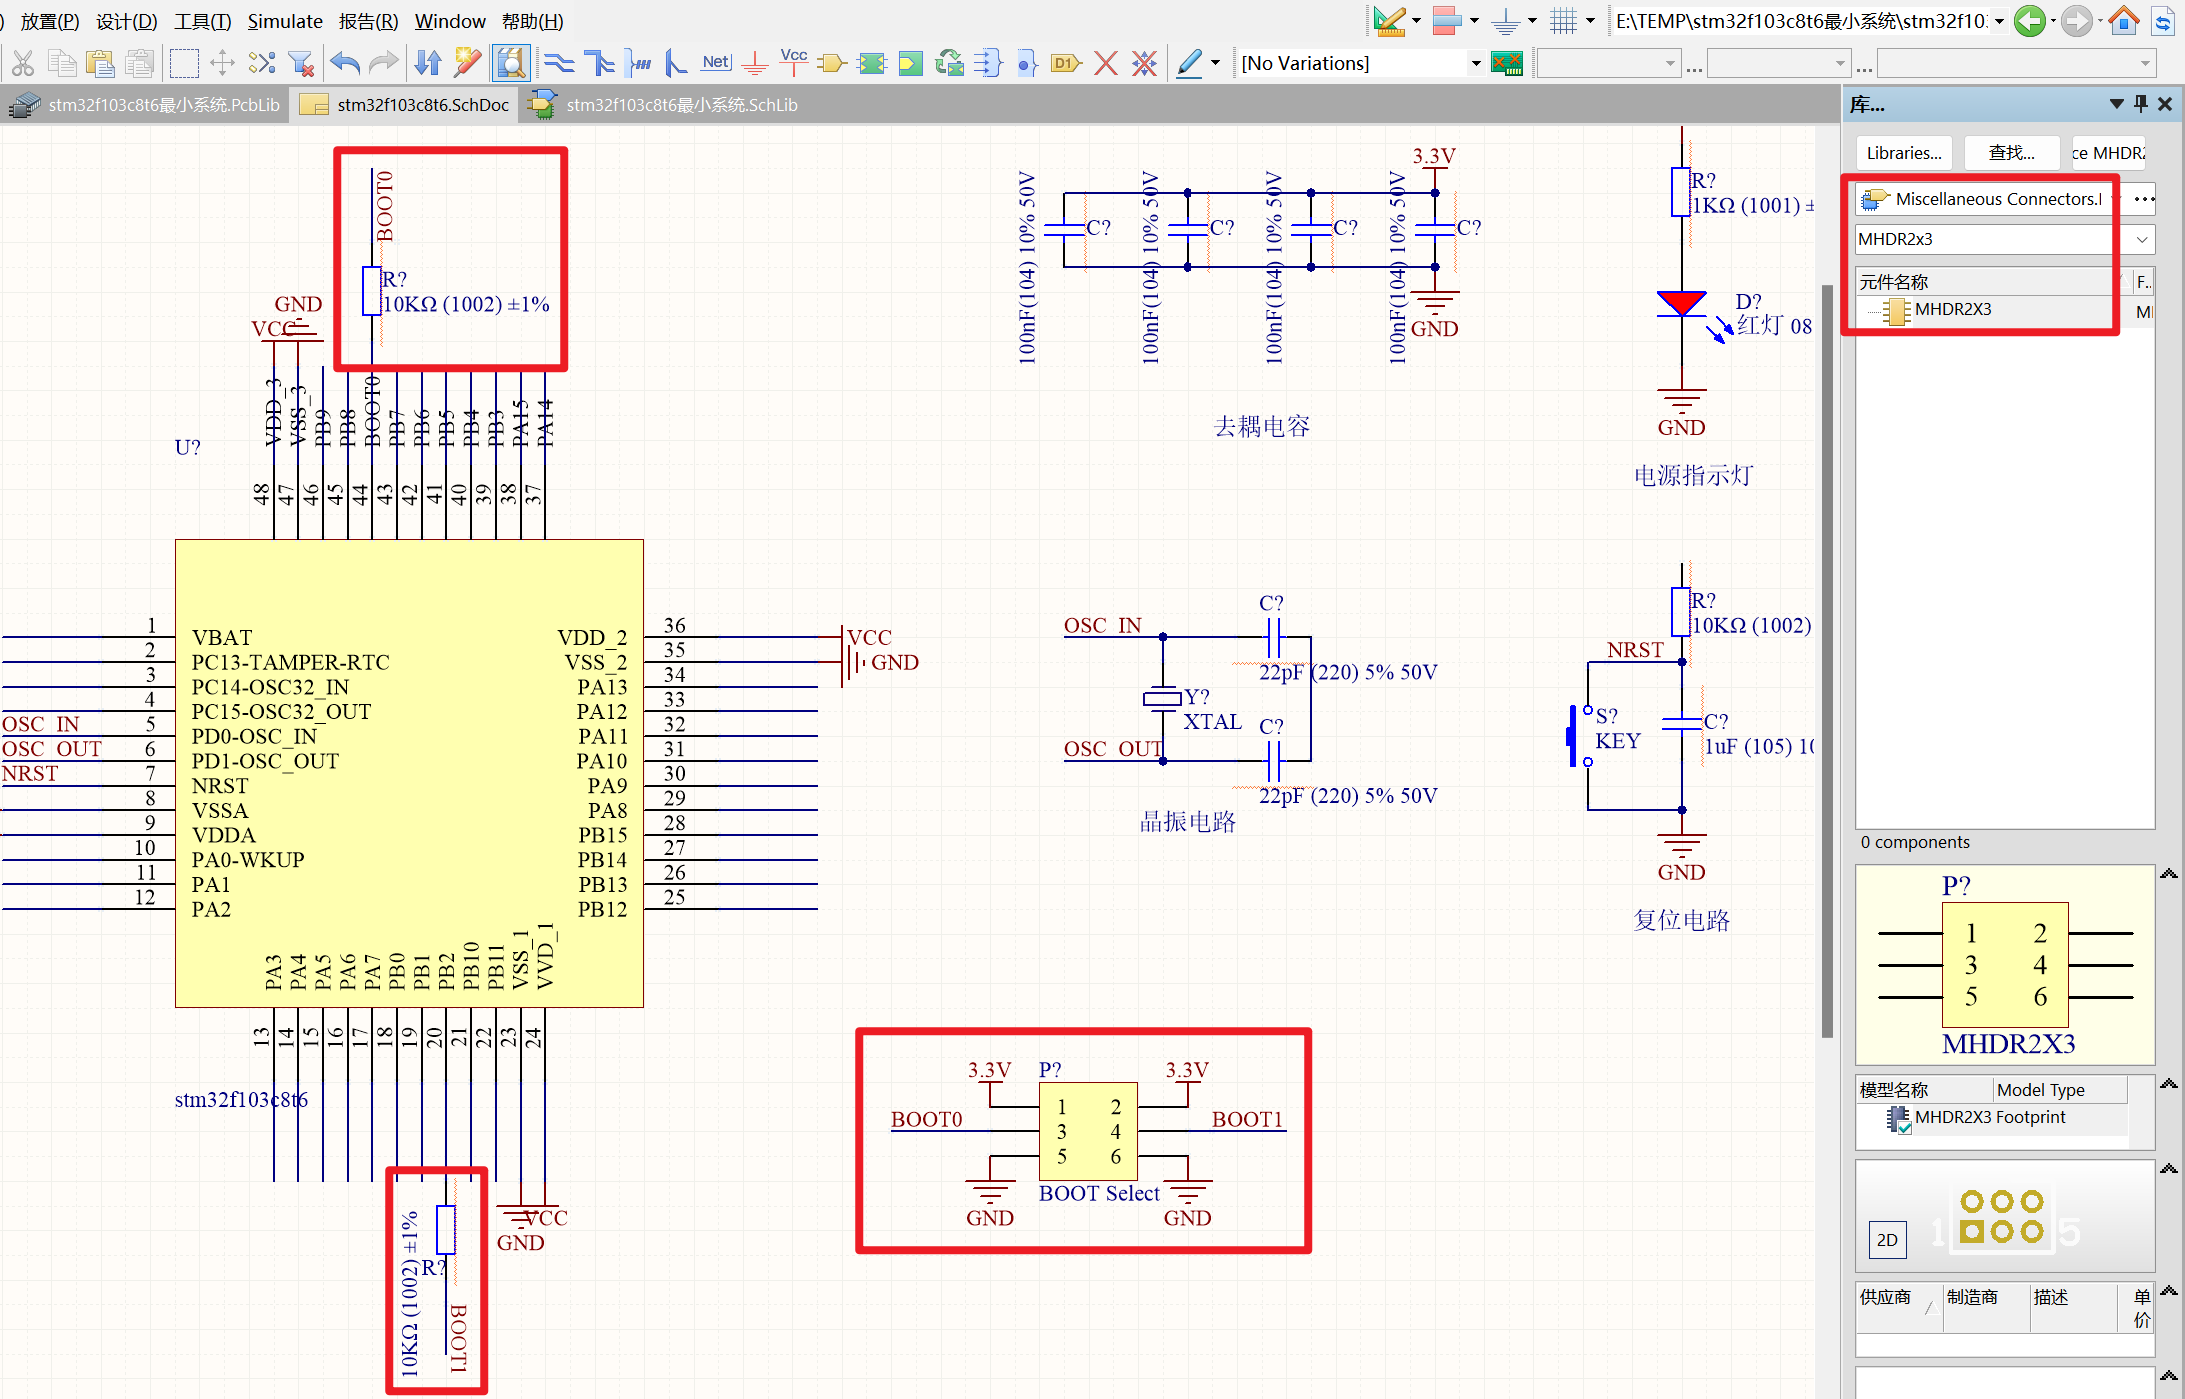
Task: Click the cross-probe icon
Action: [x=467, y=64]
